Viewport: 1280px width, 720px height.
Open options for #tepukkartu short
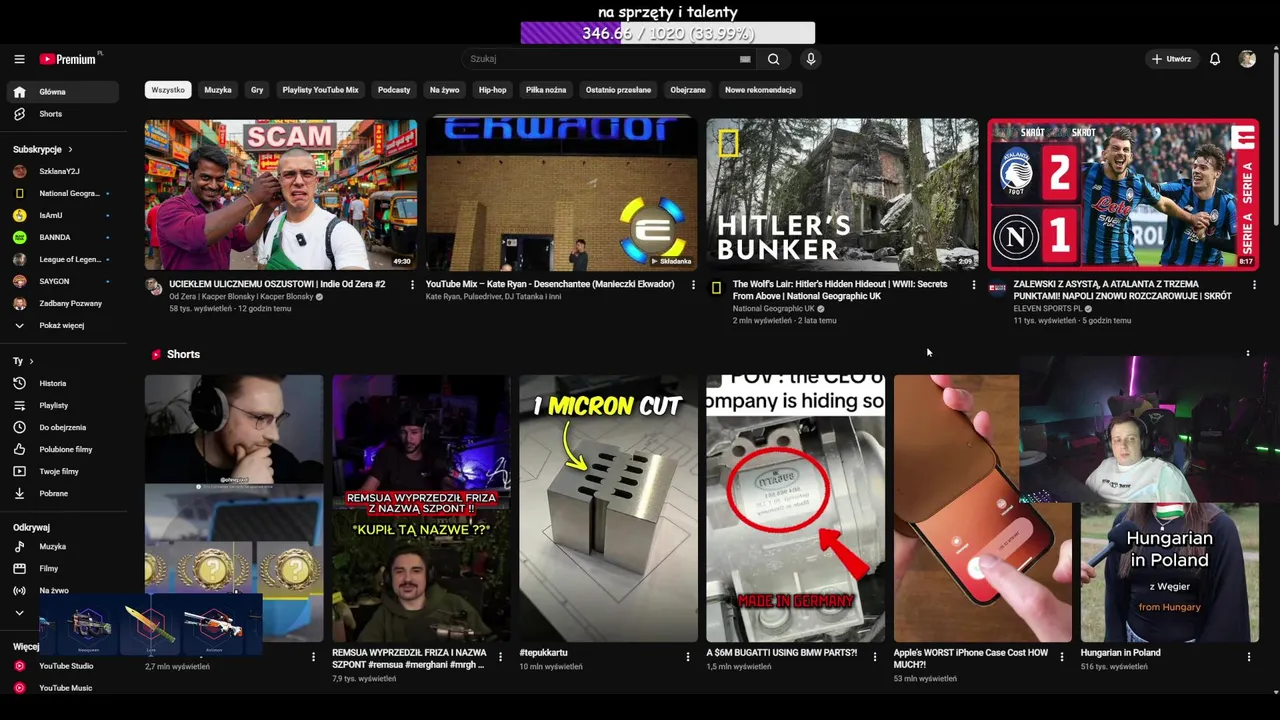point(688,657)
